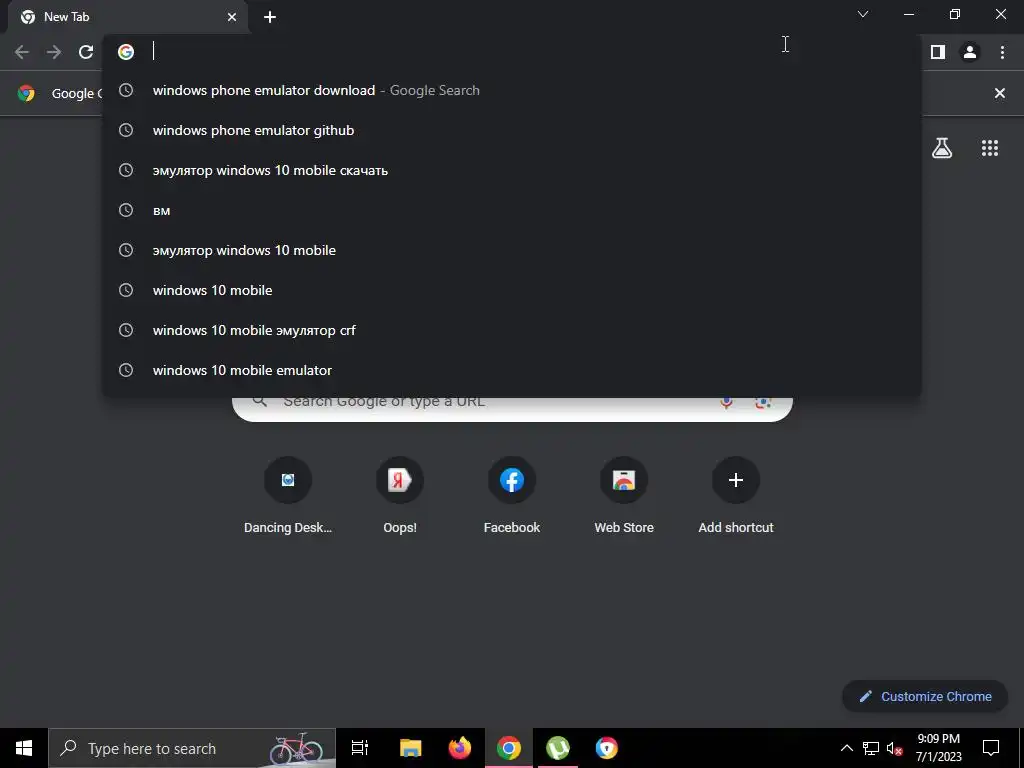Click clock icon beside 'windows phone emulator github'
The image size is (1024, 768).
point(125,130)
